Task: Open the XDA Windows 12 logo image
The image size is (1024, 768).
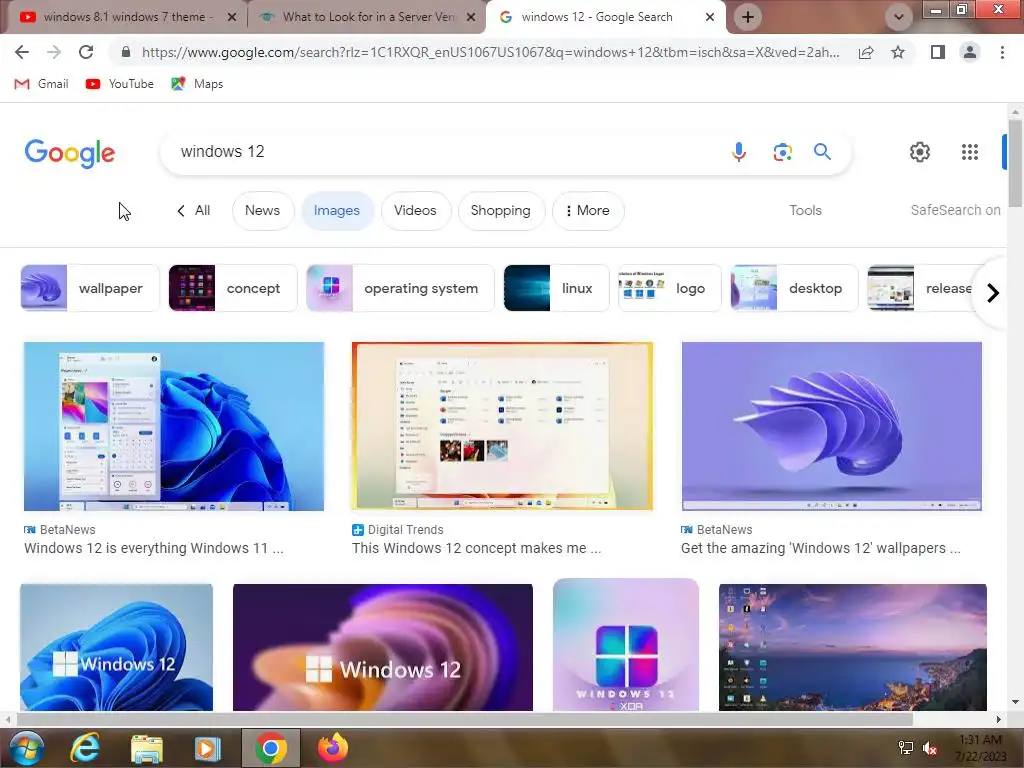Action: pyautogui.click(x=626, y=645)
